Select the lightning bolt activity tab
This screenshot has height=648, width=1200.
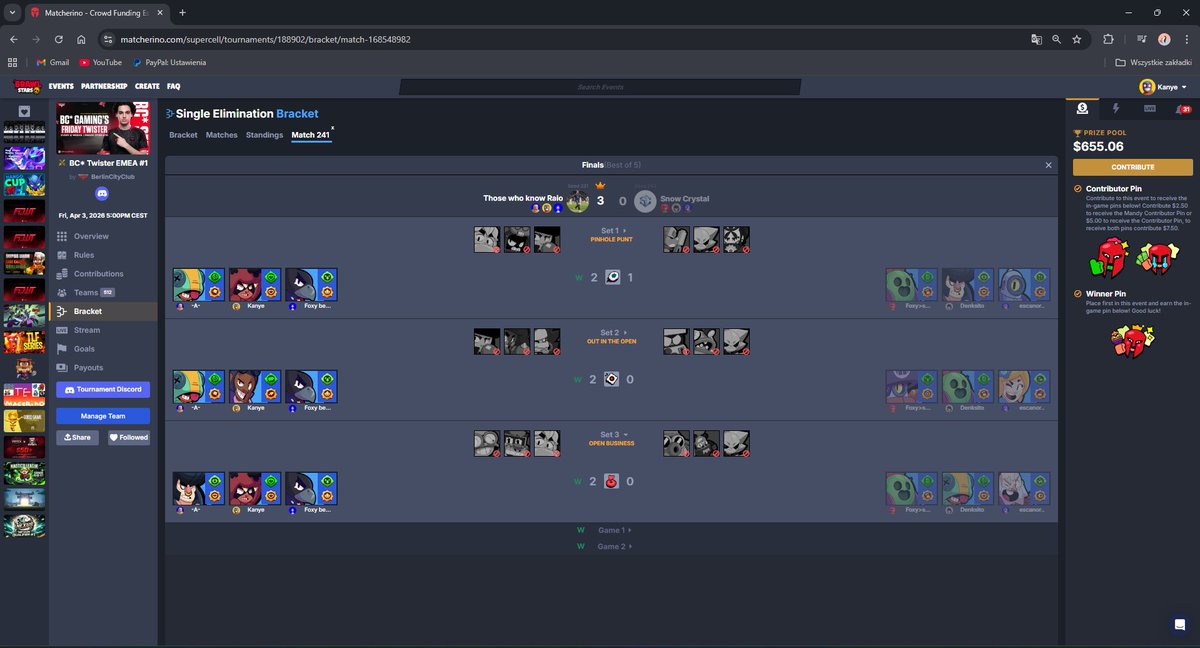click(x=1116, y=108)
